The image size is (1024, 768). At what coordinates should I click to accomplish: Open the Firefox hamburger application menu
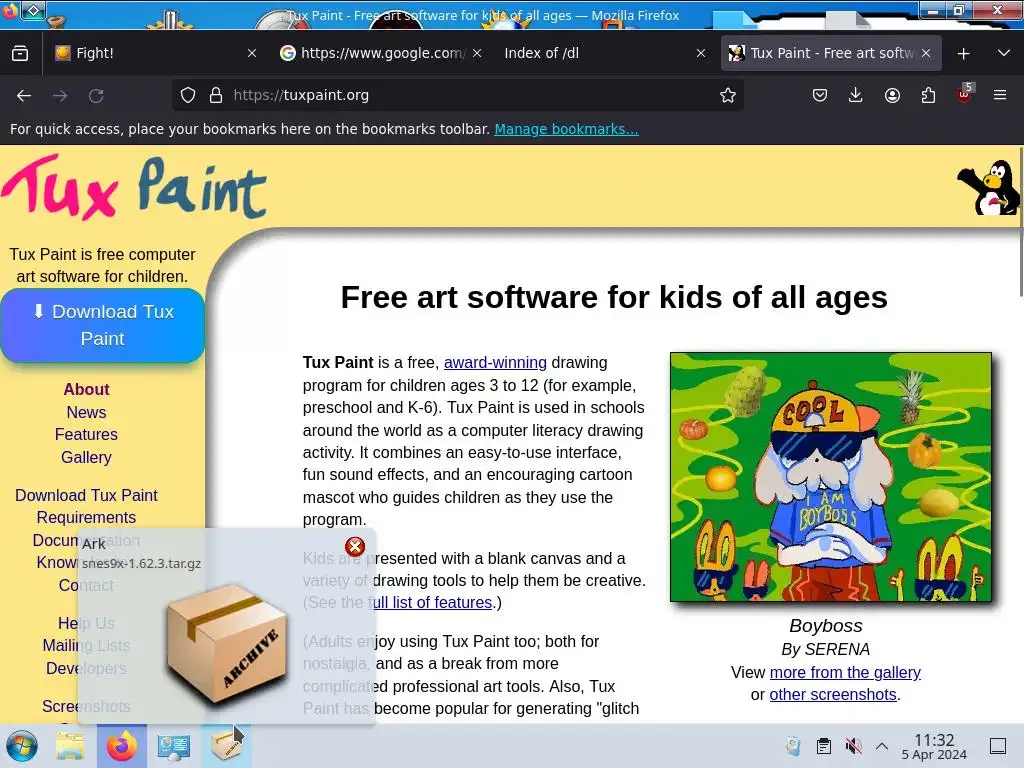1000,95
